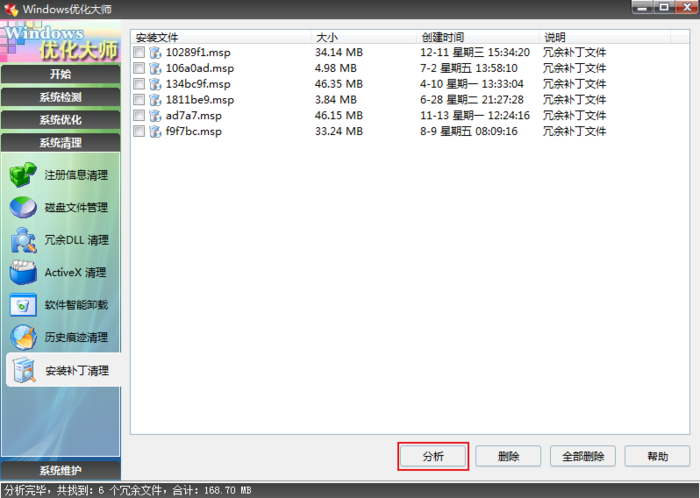The image size is (700, 498).
Task: Maximize the Windows优化大师 window
Action: click(x=664, y=7)
